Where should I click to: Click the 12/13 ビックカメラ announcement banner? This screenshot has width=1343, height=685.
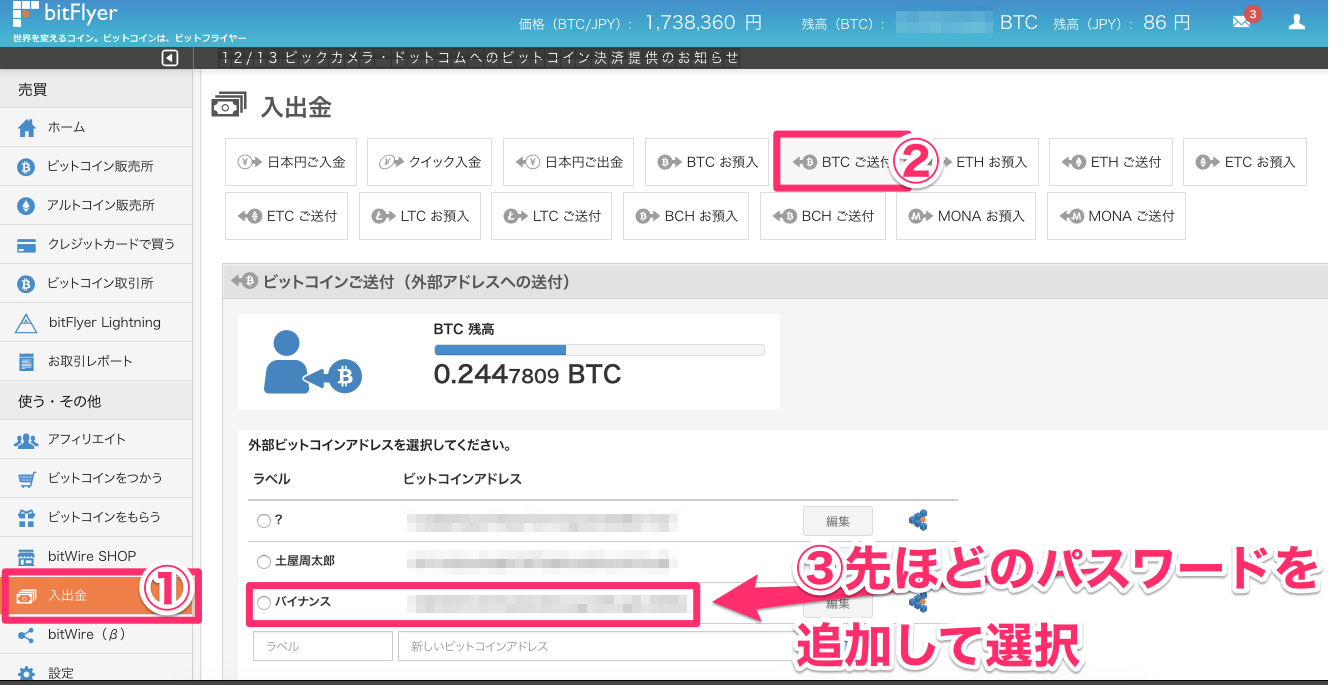[x=480, y=58]
